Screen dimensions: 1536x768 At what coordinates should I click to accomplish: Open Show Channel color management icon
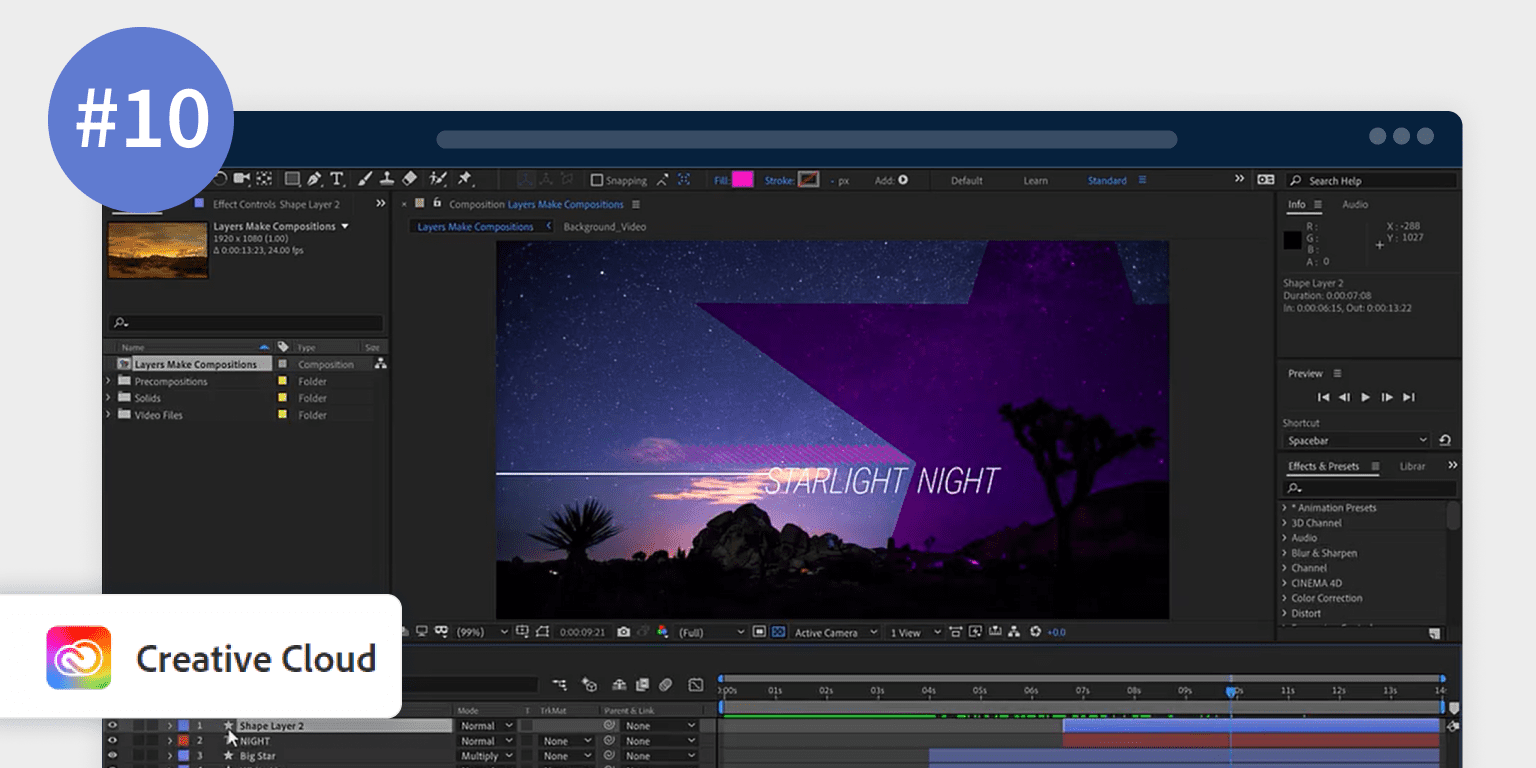click(662, 632)
